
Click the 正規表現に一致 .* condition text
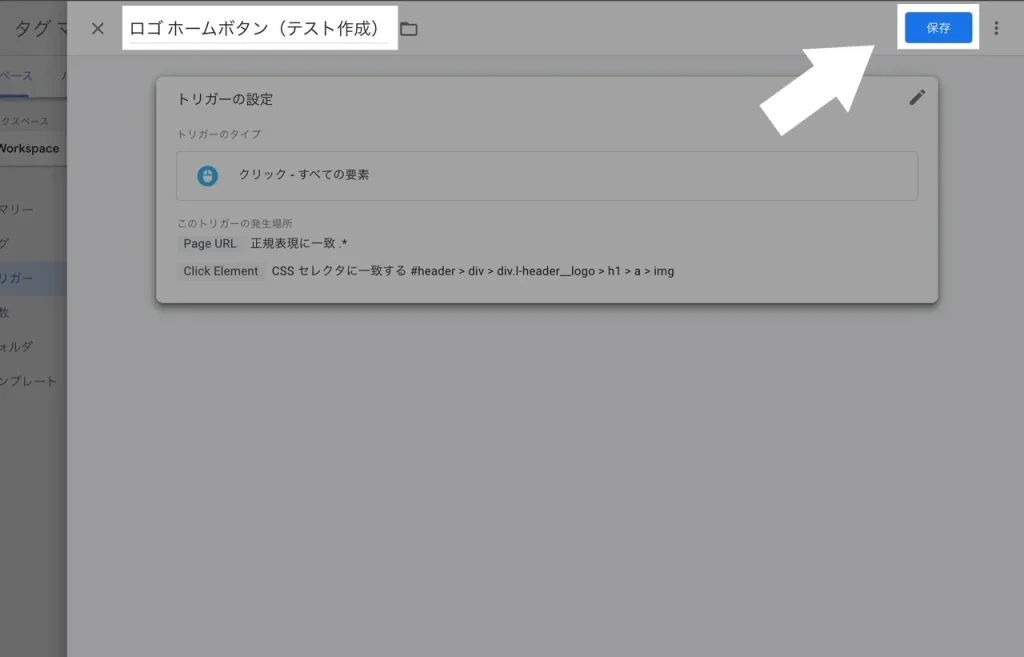coord(298,244)
